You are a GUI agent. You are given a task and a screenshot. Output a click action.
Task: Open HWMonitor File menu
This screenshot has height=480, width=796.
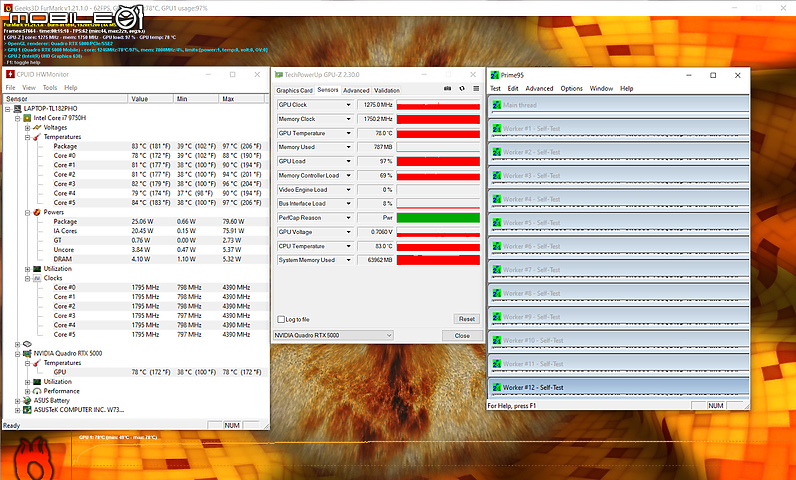[10, 88]
